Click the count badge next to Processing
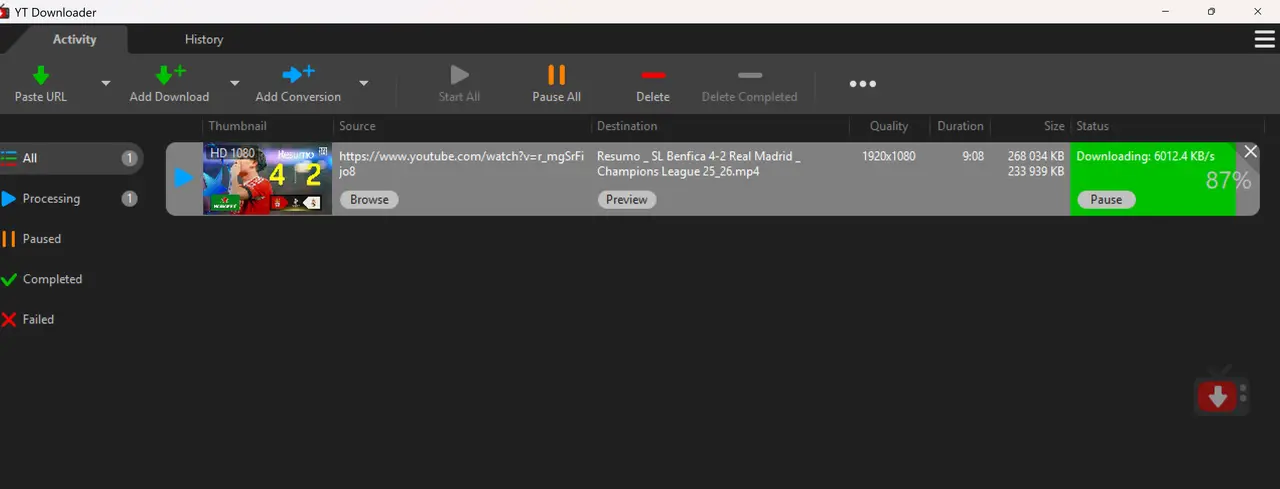Viewport: 1280px width, 489px height. pyautogui.click(x=129, y=198)
